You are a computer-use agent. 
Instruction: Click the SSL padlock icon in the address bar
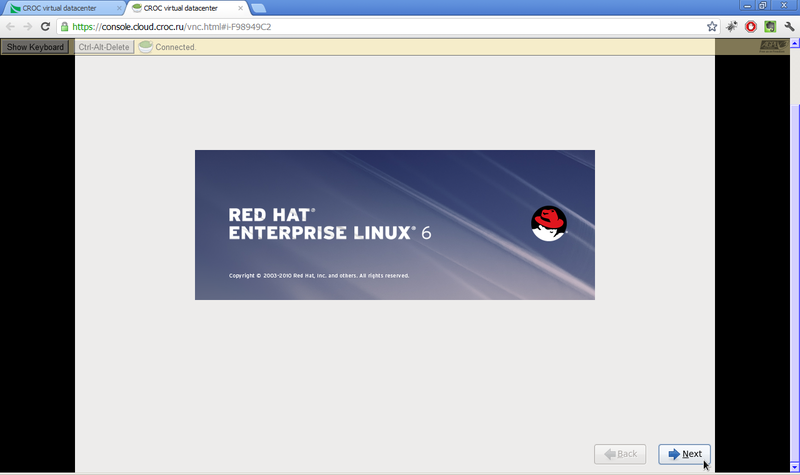(65, 27)
